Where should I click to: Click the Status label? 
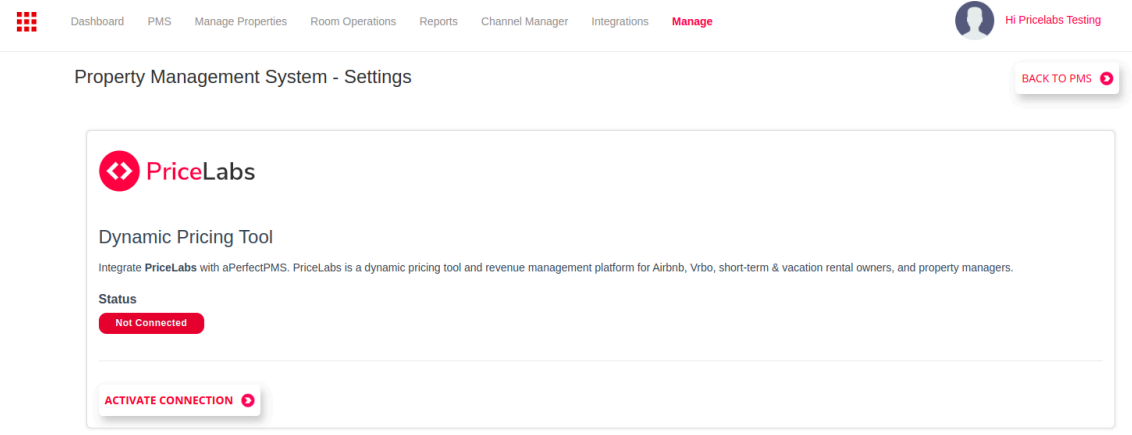118,299
